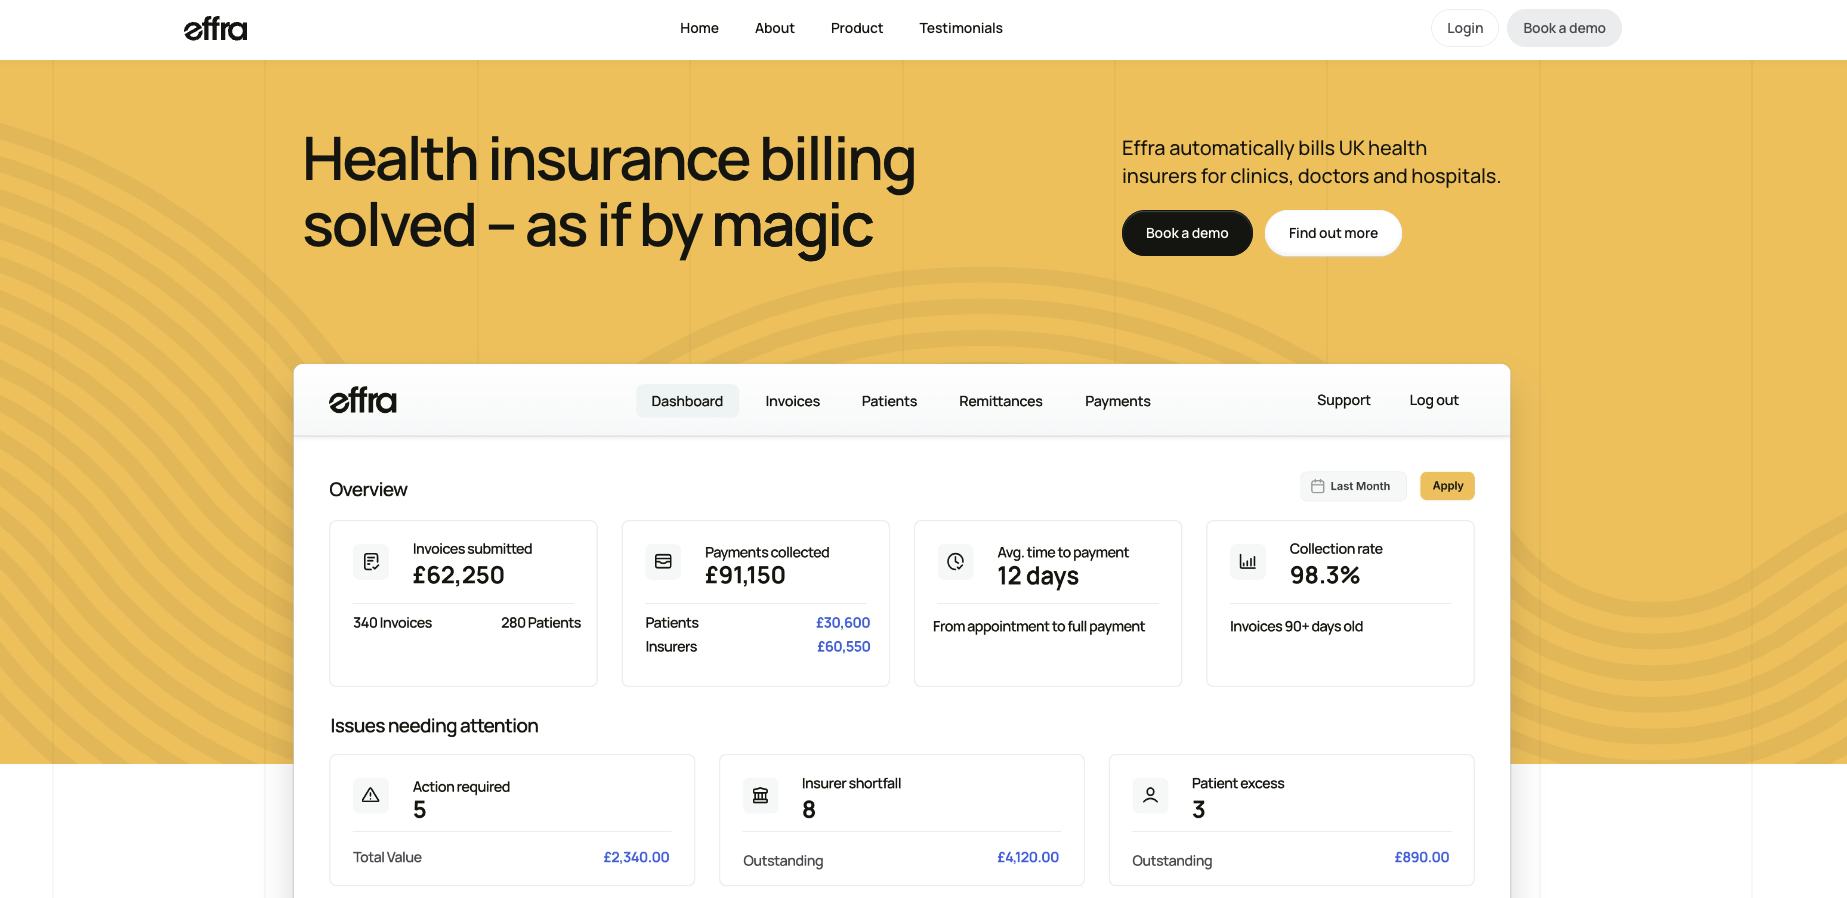Switch to the Invoices tab
The image size is (1847, 898).
click(x=793, y=401)
